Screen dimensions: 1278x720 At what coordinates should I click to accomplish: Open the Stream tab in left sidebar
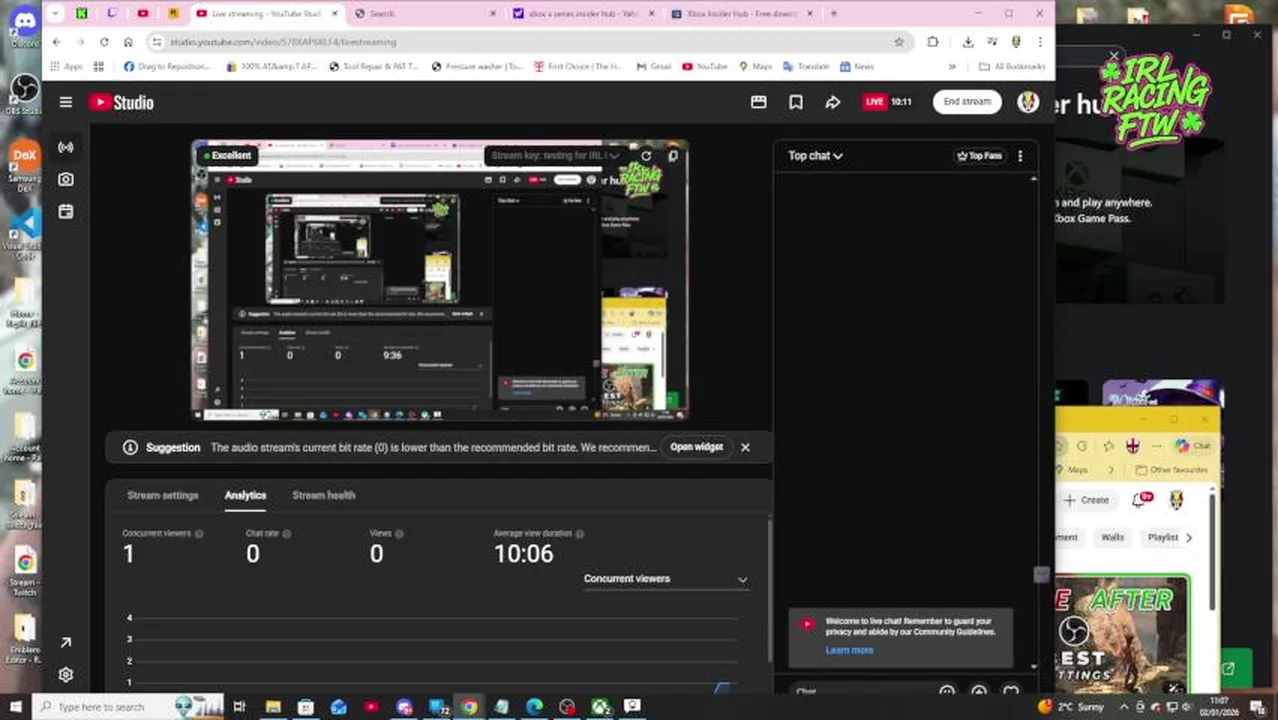pyautogui.click(x=66, y=147)
